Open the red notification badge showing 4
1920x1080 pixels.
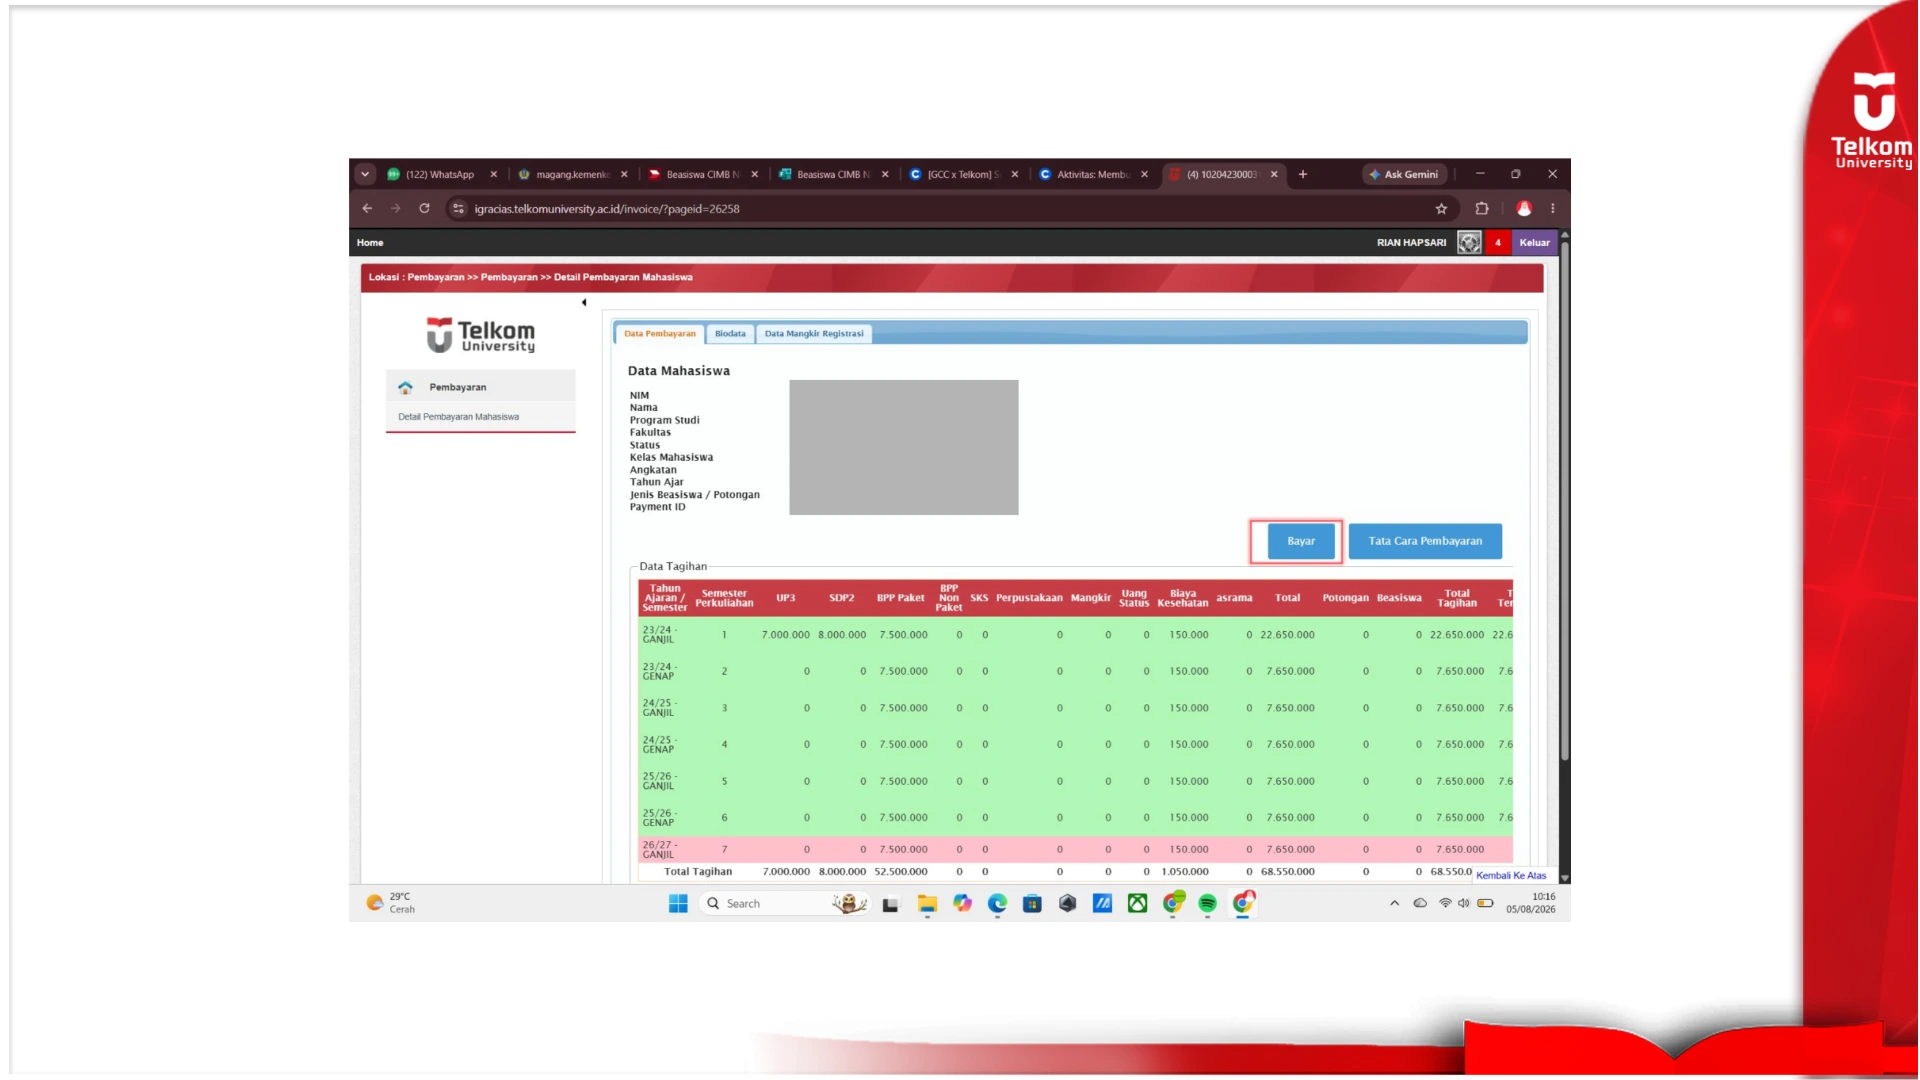click(1498, 242)
